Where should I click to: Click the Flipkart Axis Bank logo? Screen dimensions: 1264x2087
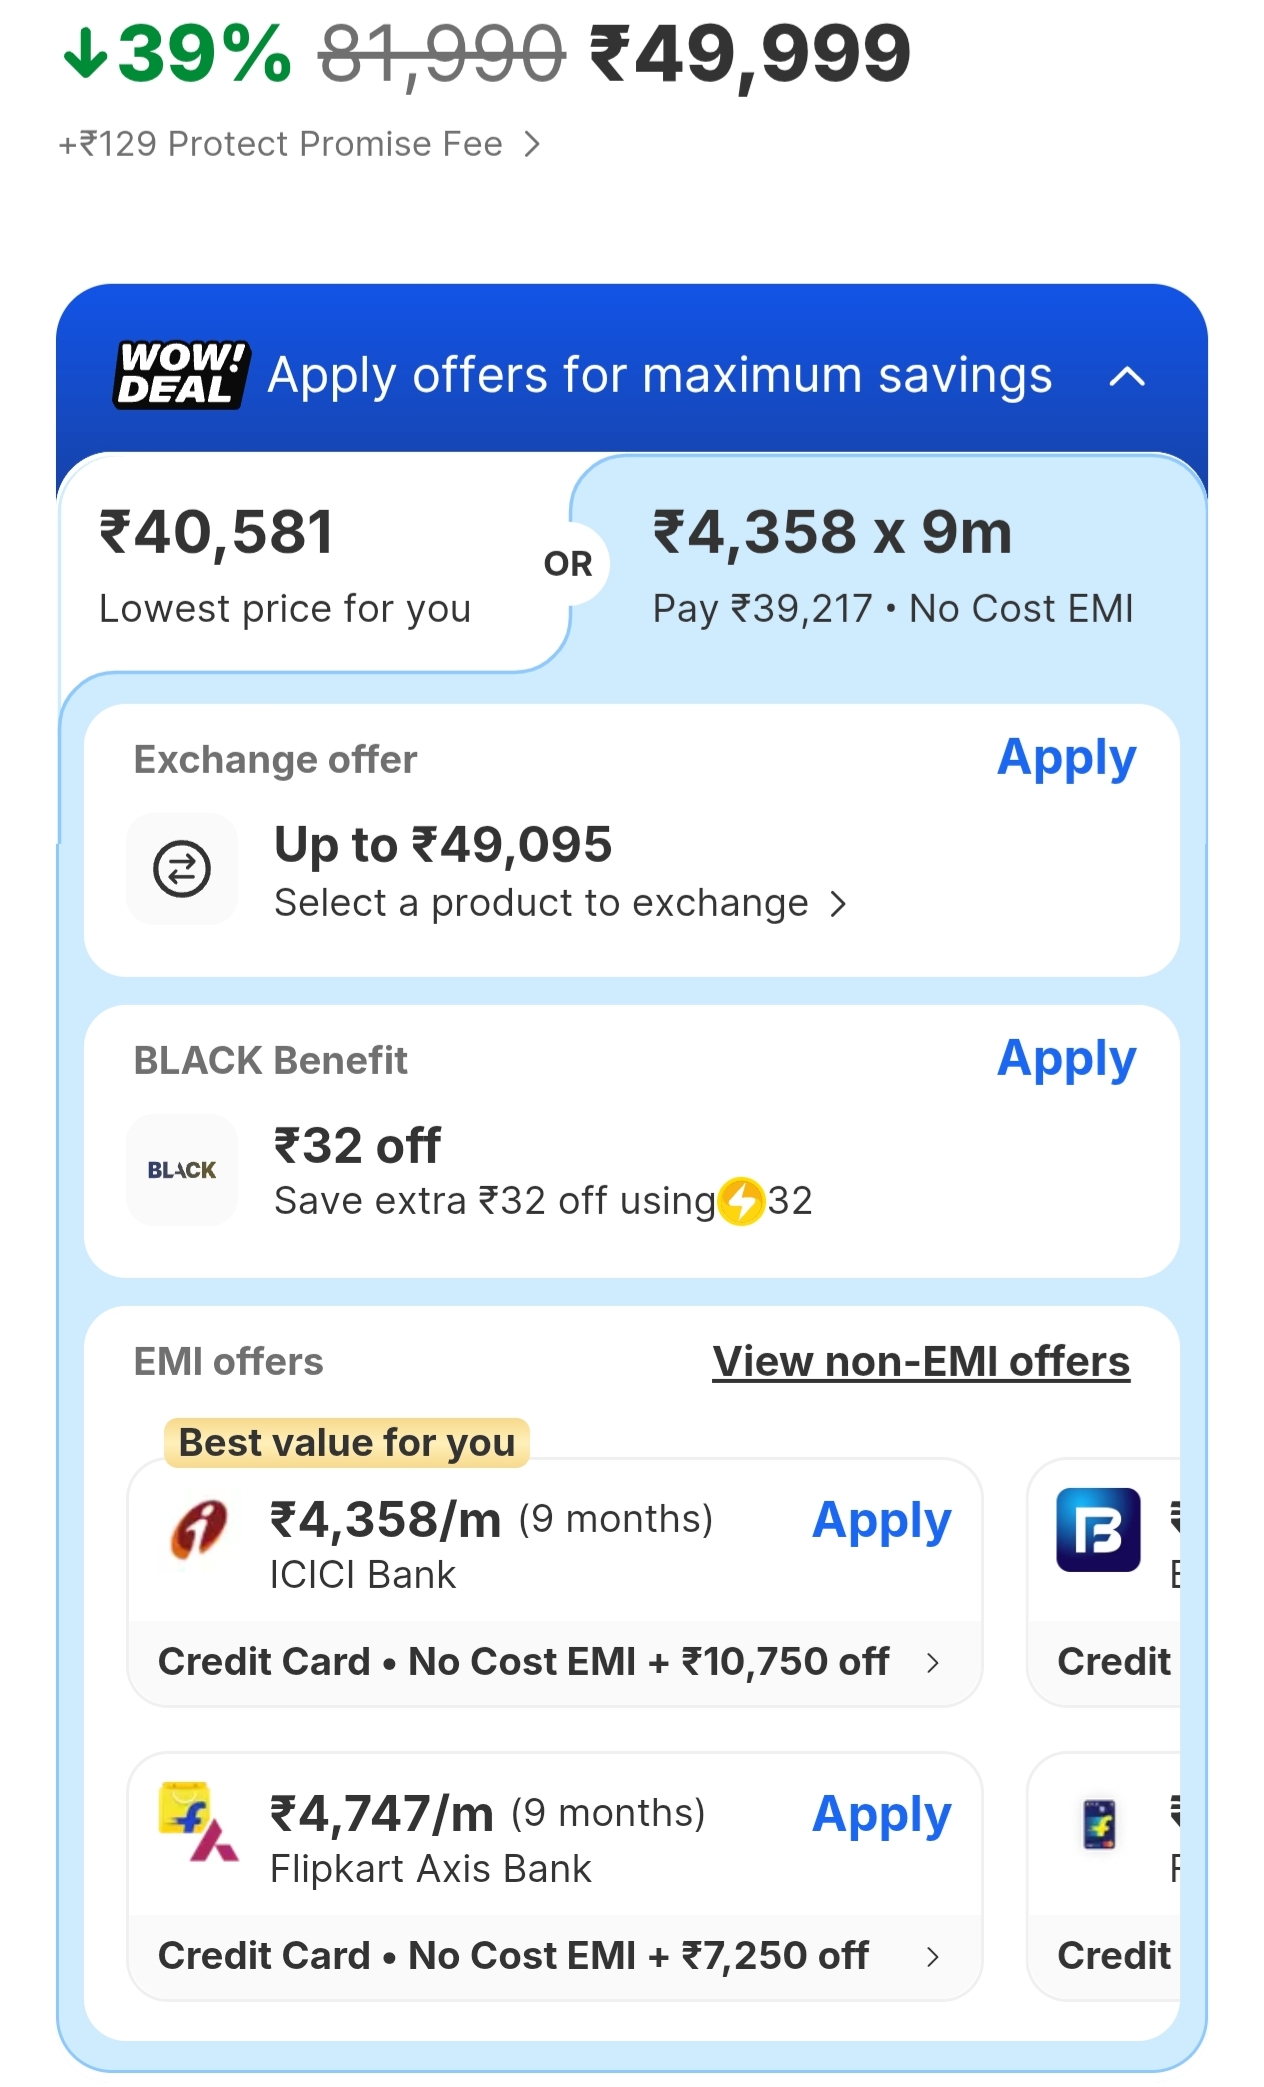coord(199,1822)
